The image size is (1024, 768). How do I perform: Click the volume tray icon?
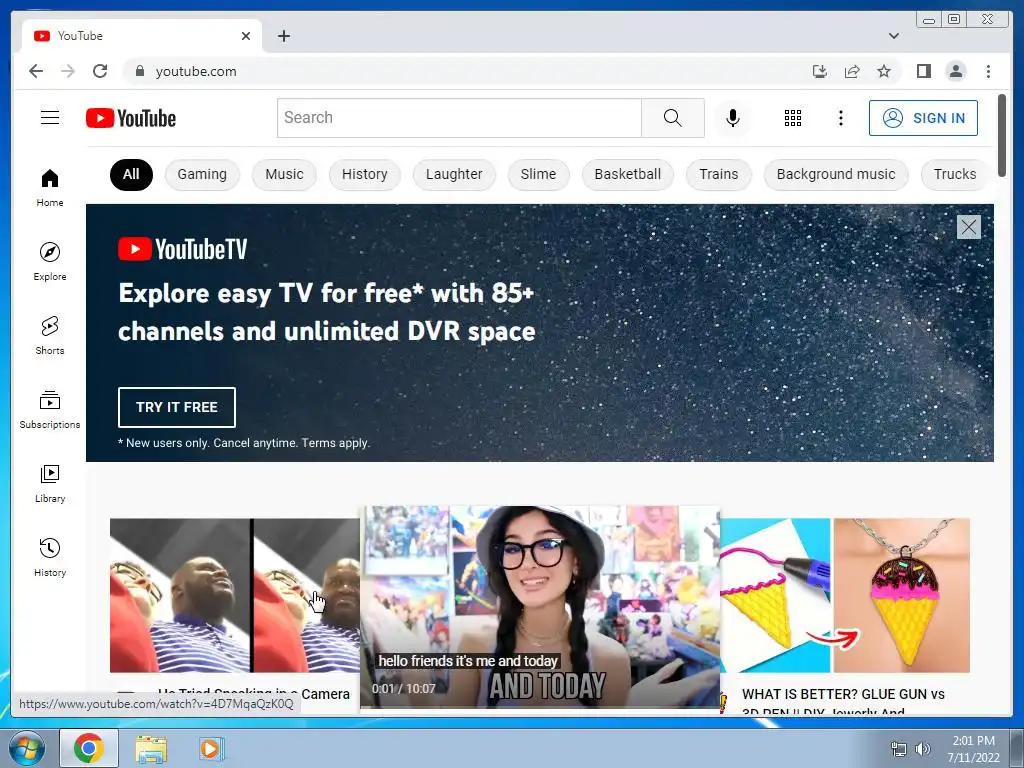pyautogui.click(x=922, y=749)
